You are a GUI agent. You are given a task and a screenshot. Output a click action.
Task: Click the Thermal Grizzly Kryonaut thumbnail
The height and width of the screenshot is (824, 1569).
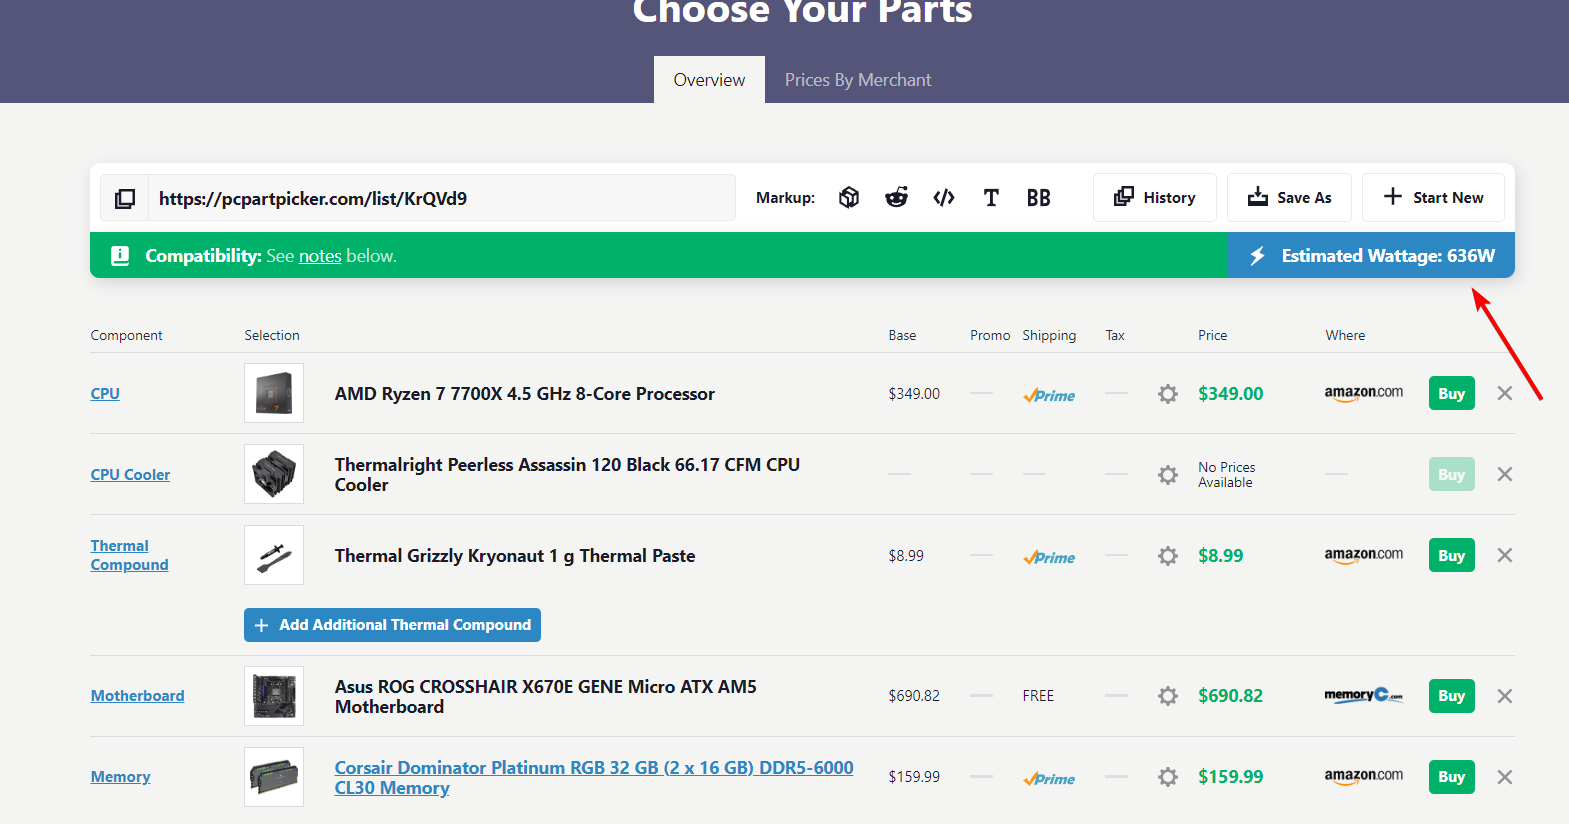pyautogui.click(x=274, y=556)
